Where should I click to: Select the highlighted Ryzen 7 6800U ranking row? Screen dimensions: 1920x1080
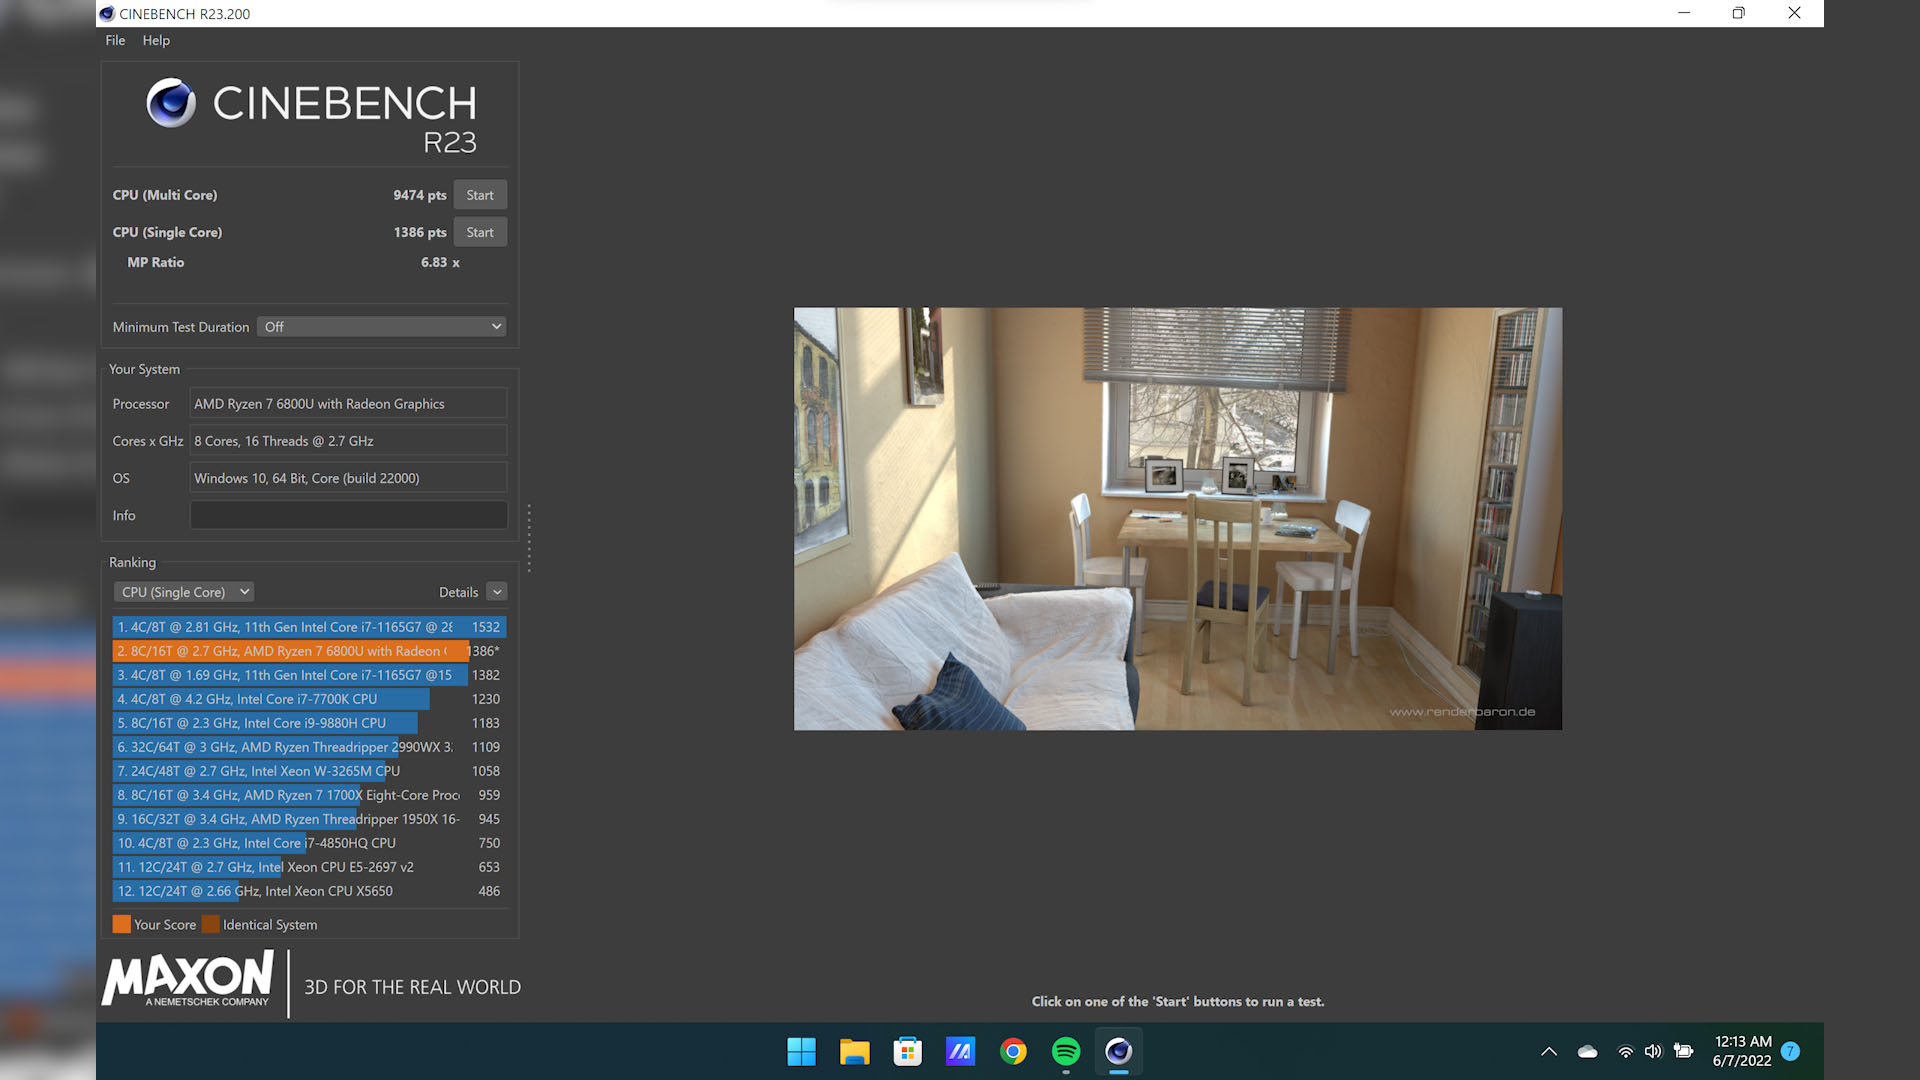(309, 651)
